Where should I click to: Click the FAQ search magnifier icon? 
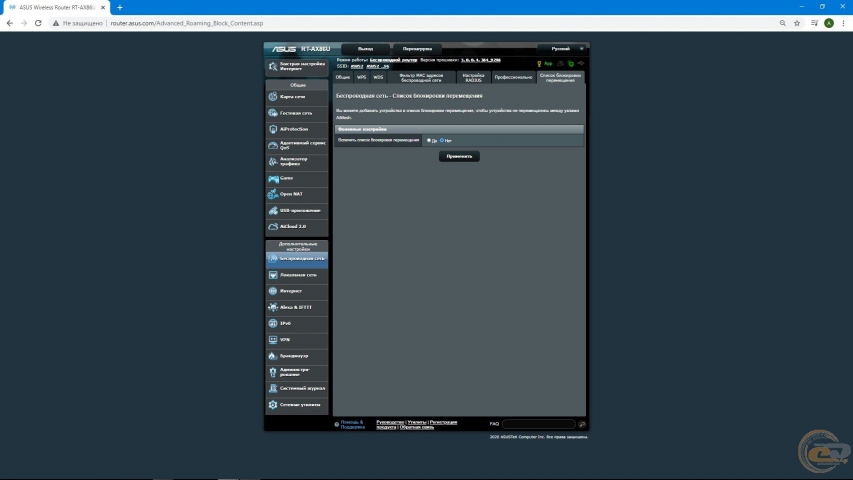click(582, 424)
